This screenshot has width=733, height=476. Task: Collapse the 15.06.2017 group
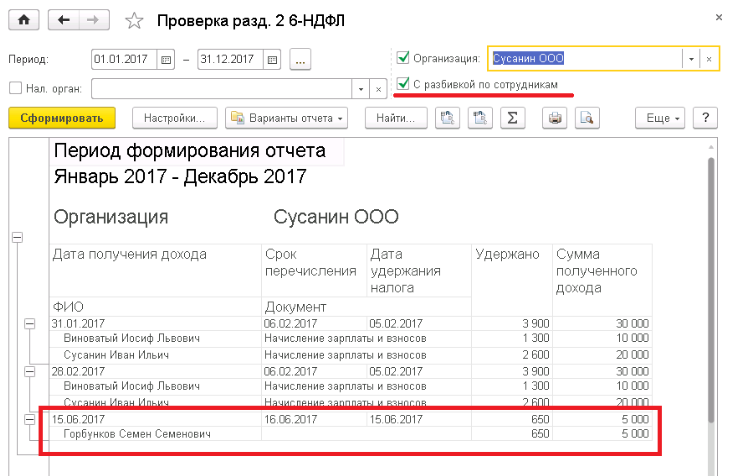pos(29,419)
